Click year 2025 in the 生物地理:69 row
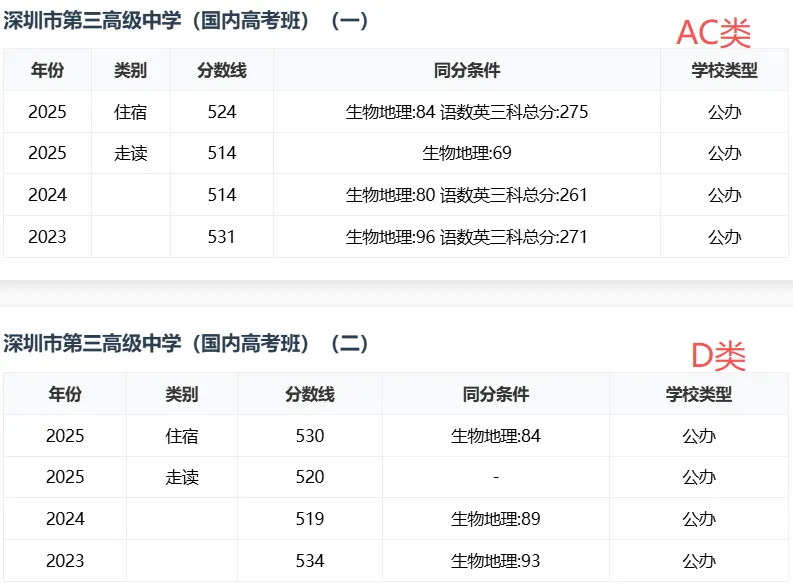The image size is (793, 586). tap(48, 153)
